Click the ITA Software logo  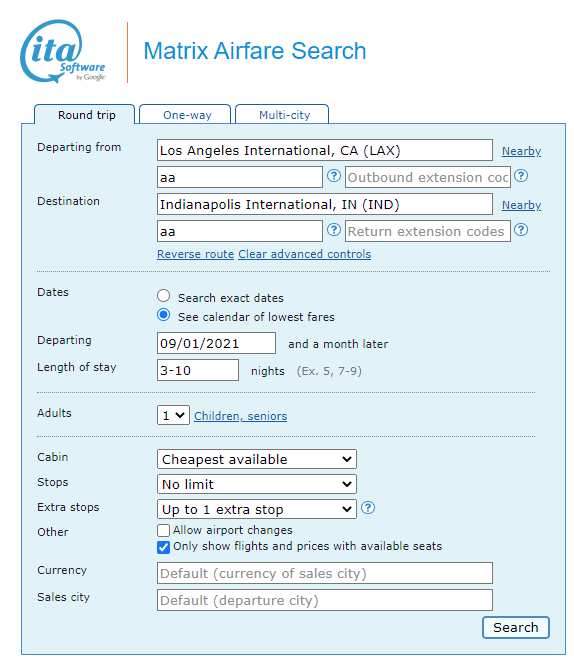click(63, 51)
